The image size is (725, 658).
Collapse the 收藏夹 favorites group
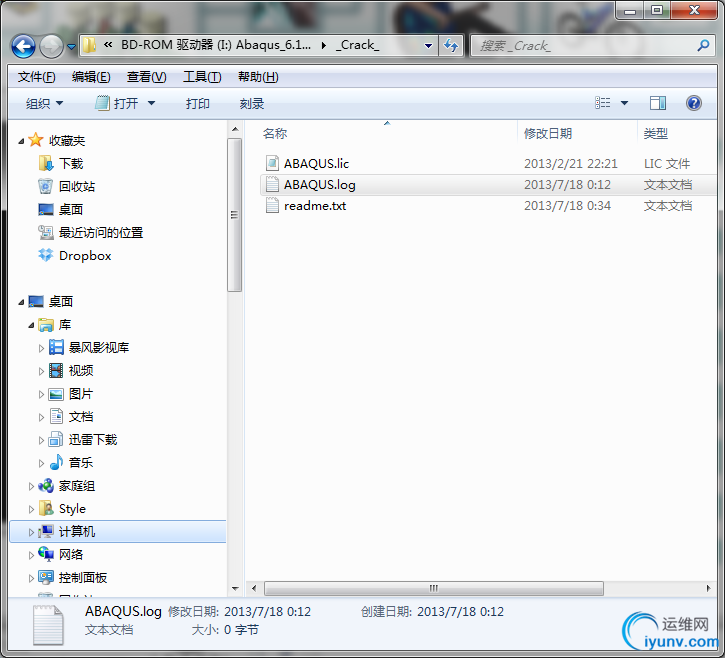[x=21, y=141]
